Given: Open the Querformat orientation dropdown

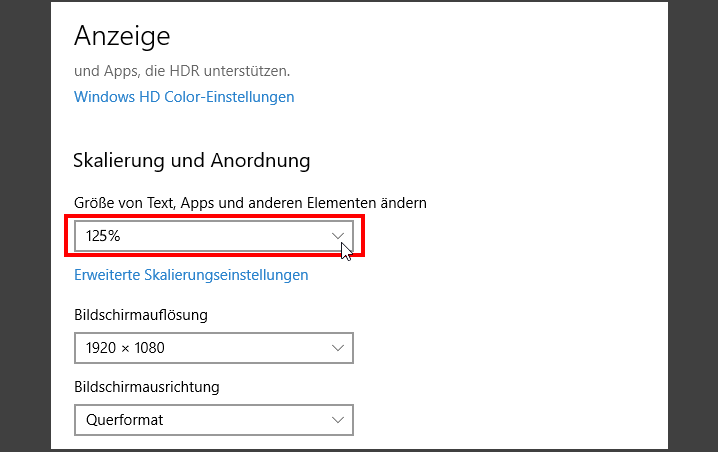Looking at the screenshot, I should 213,420.
